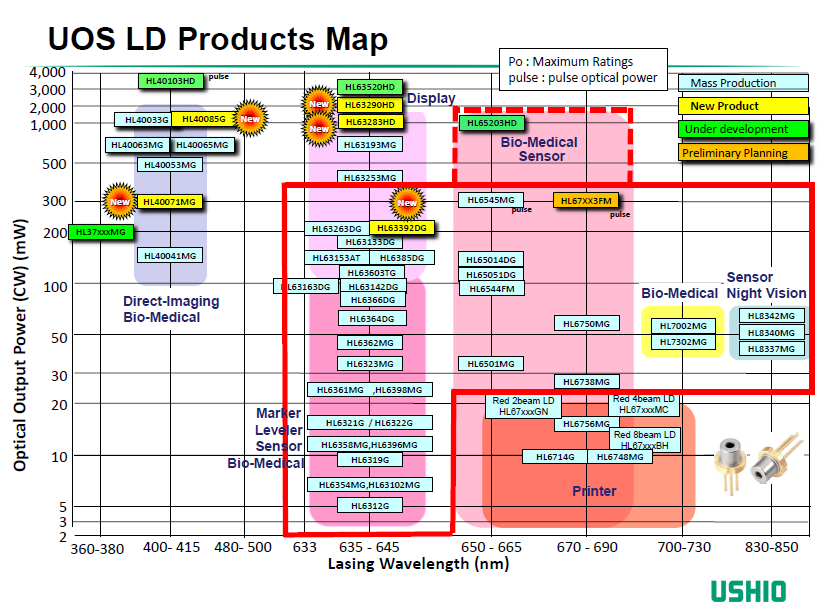The image size is (818, 612).
Task: Click the yellow New Product legend swatch
Action: 743,106
